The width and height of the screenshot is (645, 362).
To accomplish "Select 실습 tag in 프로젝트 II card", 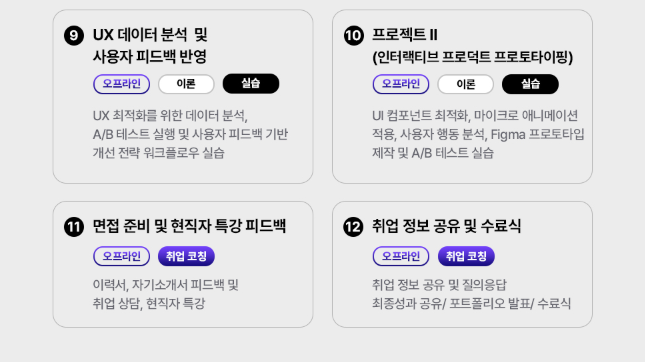I will pos(530,84).
